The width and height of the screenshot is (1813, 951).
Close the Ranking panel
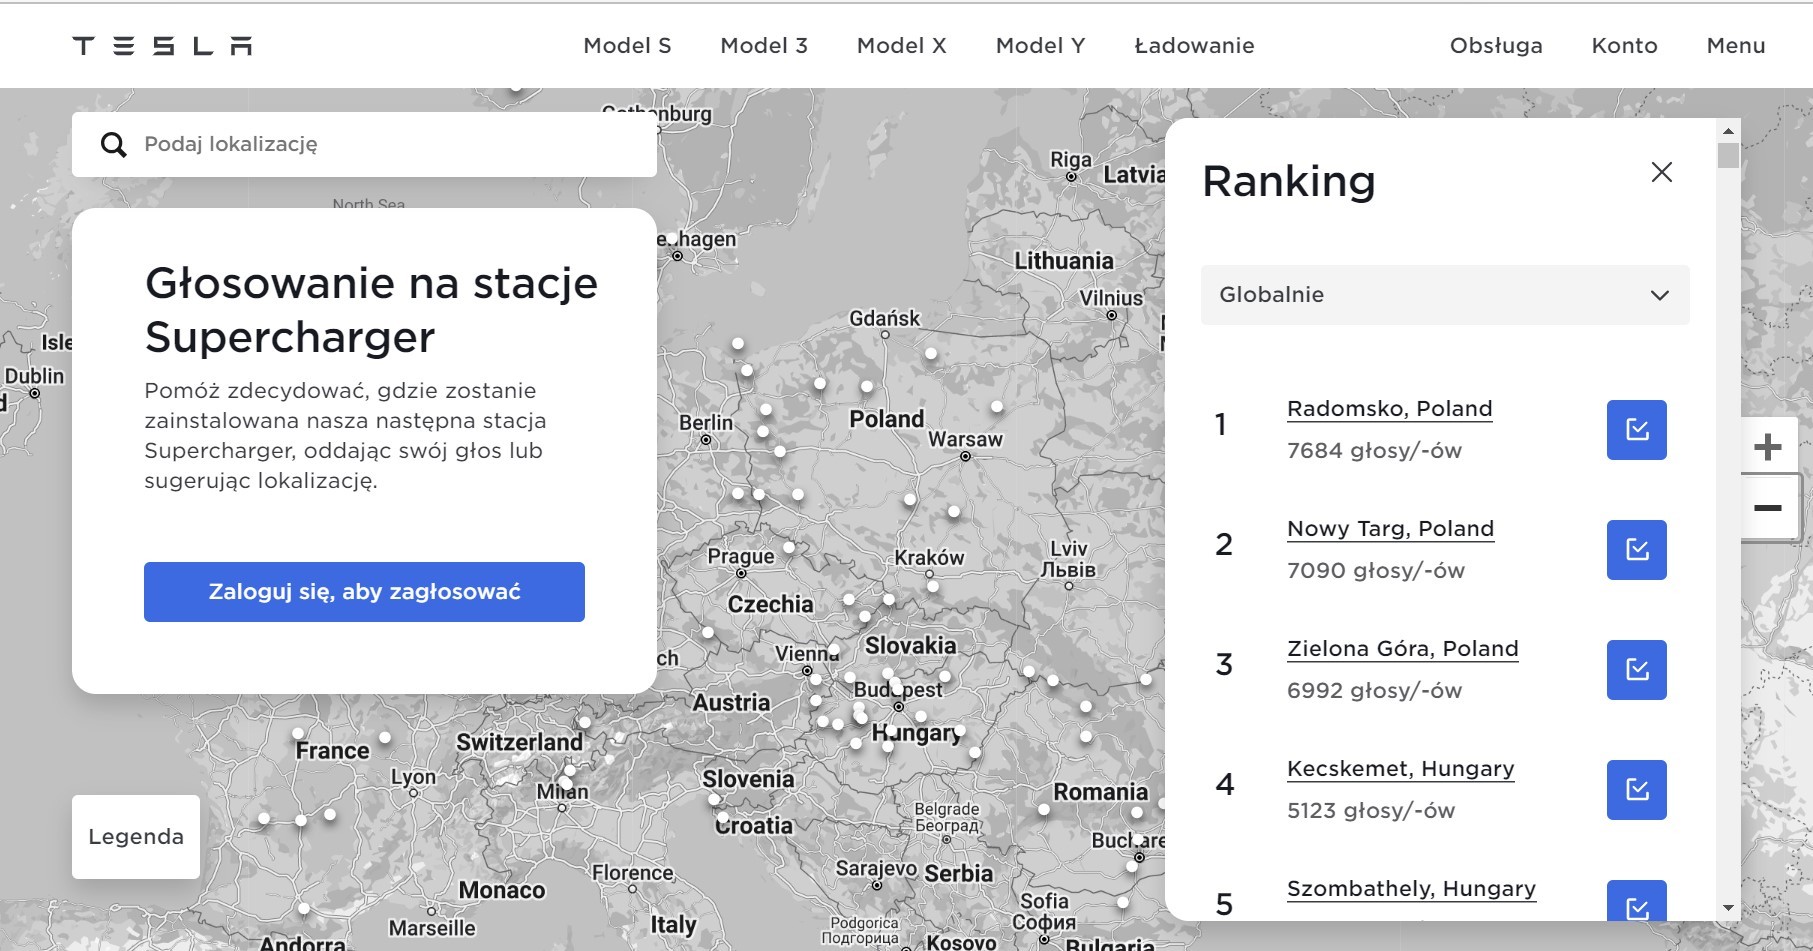(1661, 172)
